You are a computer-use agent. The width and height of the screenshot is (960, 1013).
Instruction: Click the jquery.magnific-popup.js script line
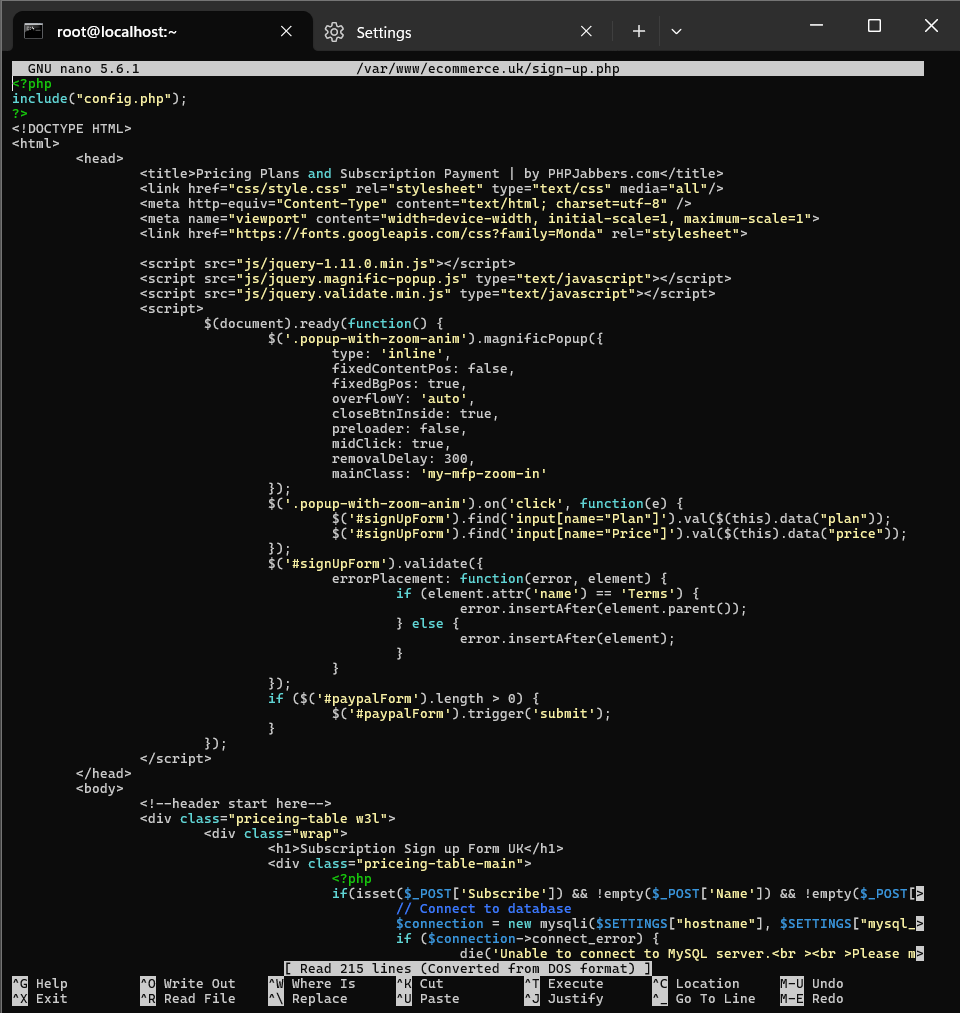pyautogui.click(x=435, y=278)
